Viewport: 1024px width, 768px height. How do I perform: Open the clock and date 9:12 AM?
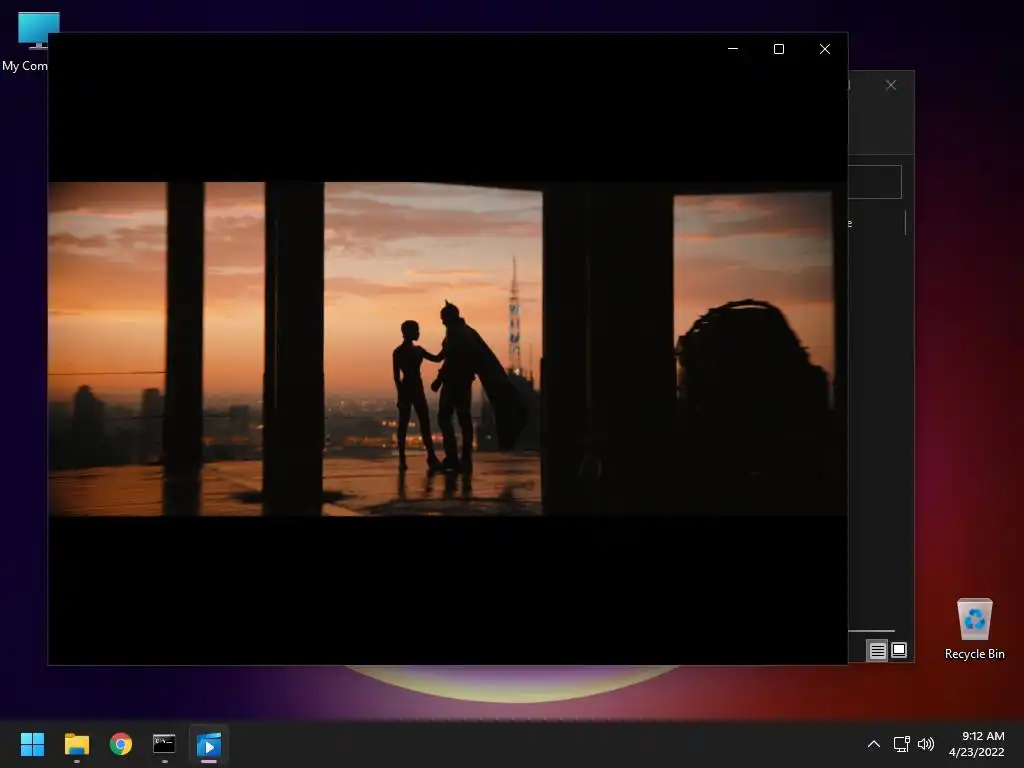(976, 744)
